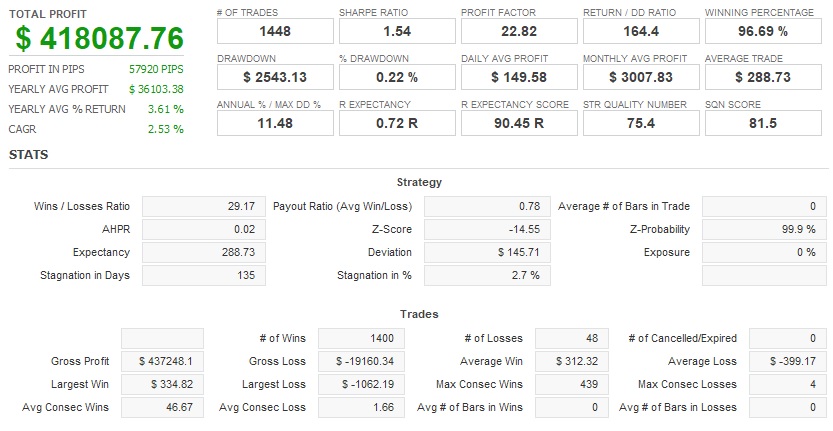Select the Largest Loss field
This screenshot has height=431, width=833.
(x=357, y=384)
